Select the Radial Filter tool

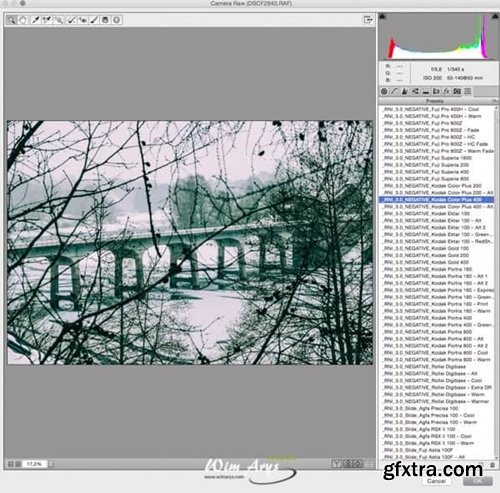(117, 20)
